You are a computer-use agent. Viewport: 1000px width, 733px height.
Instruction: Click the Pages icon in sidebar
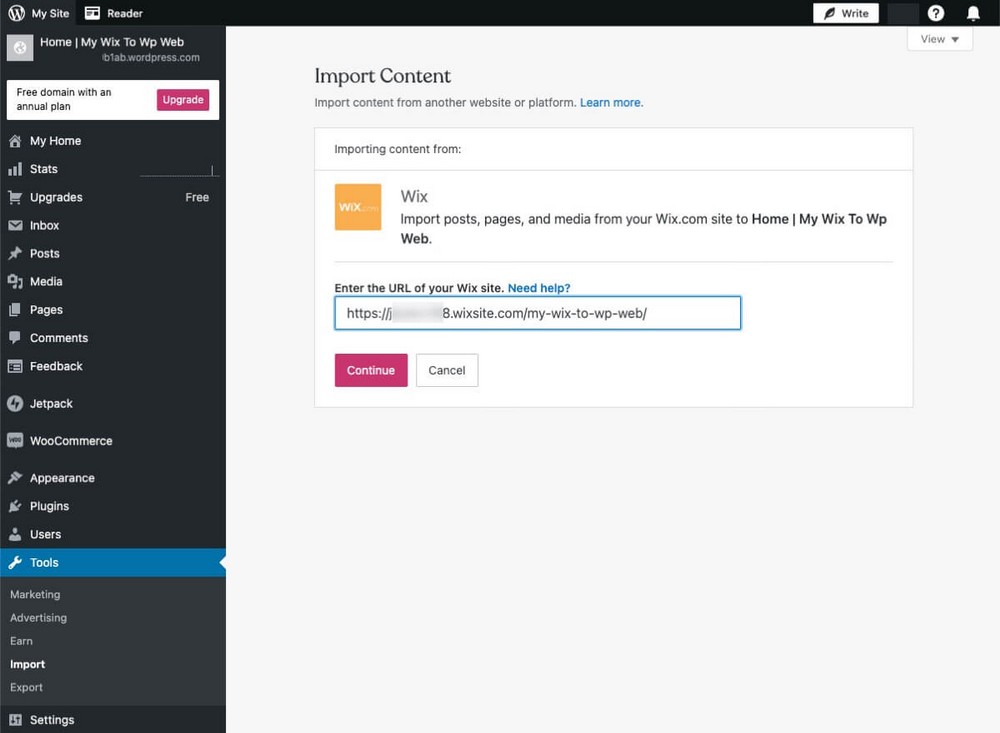15,309
